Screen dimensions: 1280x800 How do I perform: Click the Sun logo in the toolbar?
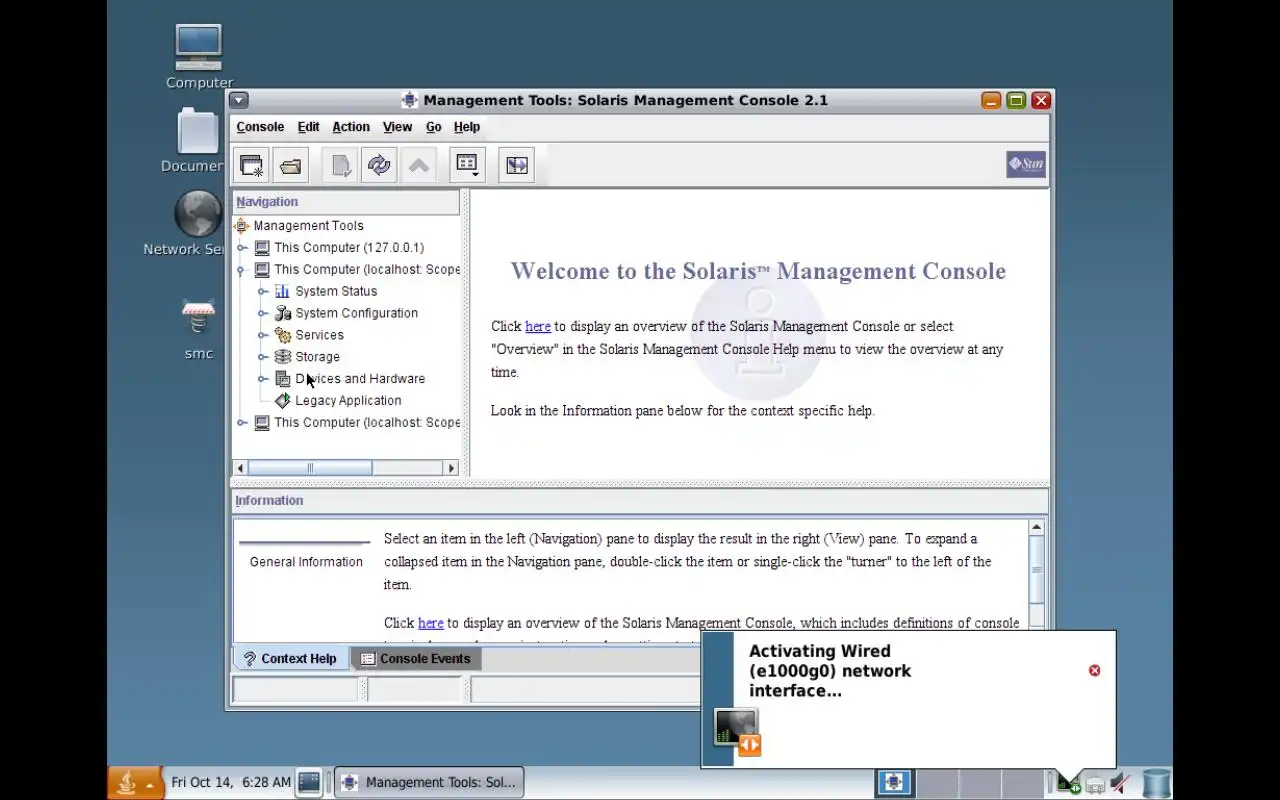(x=1026, y=165)
